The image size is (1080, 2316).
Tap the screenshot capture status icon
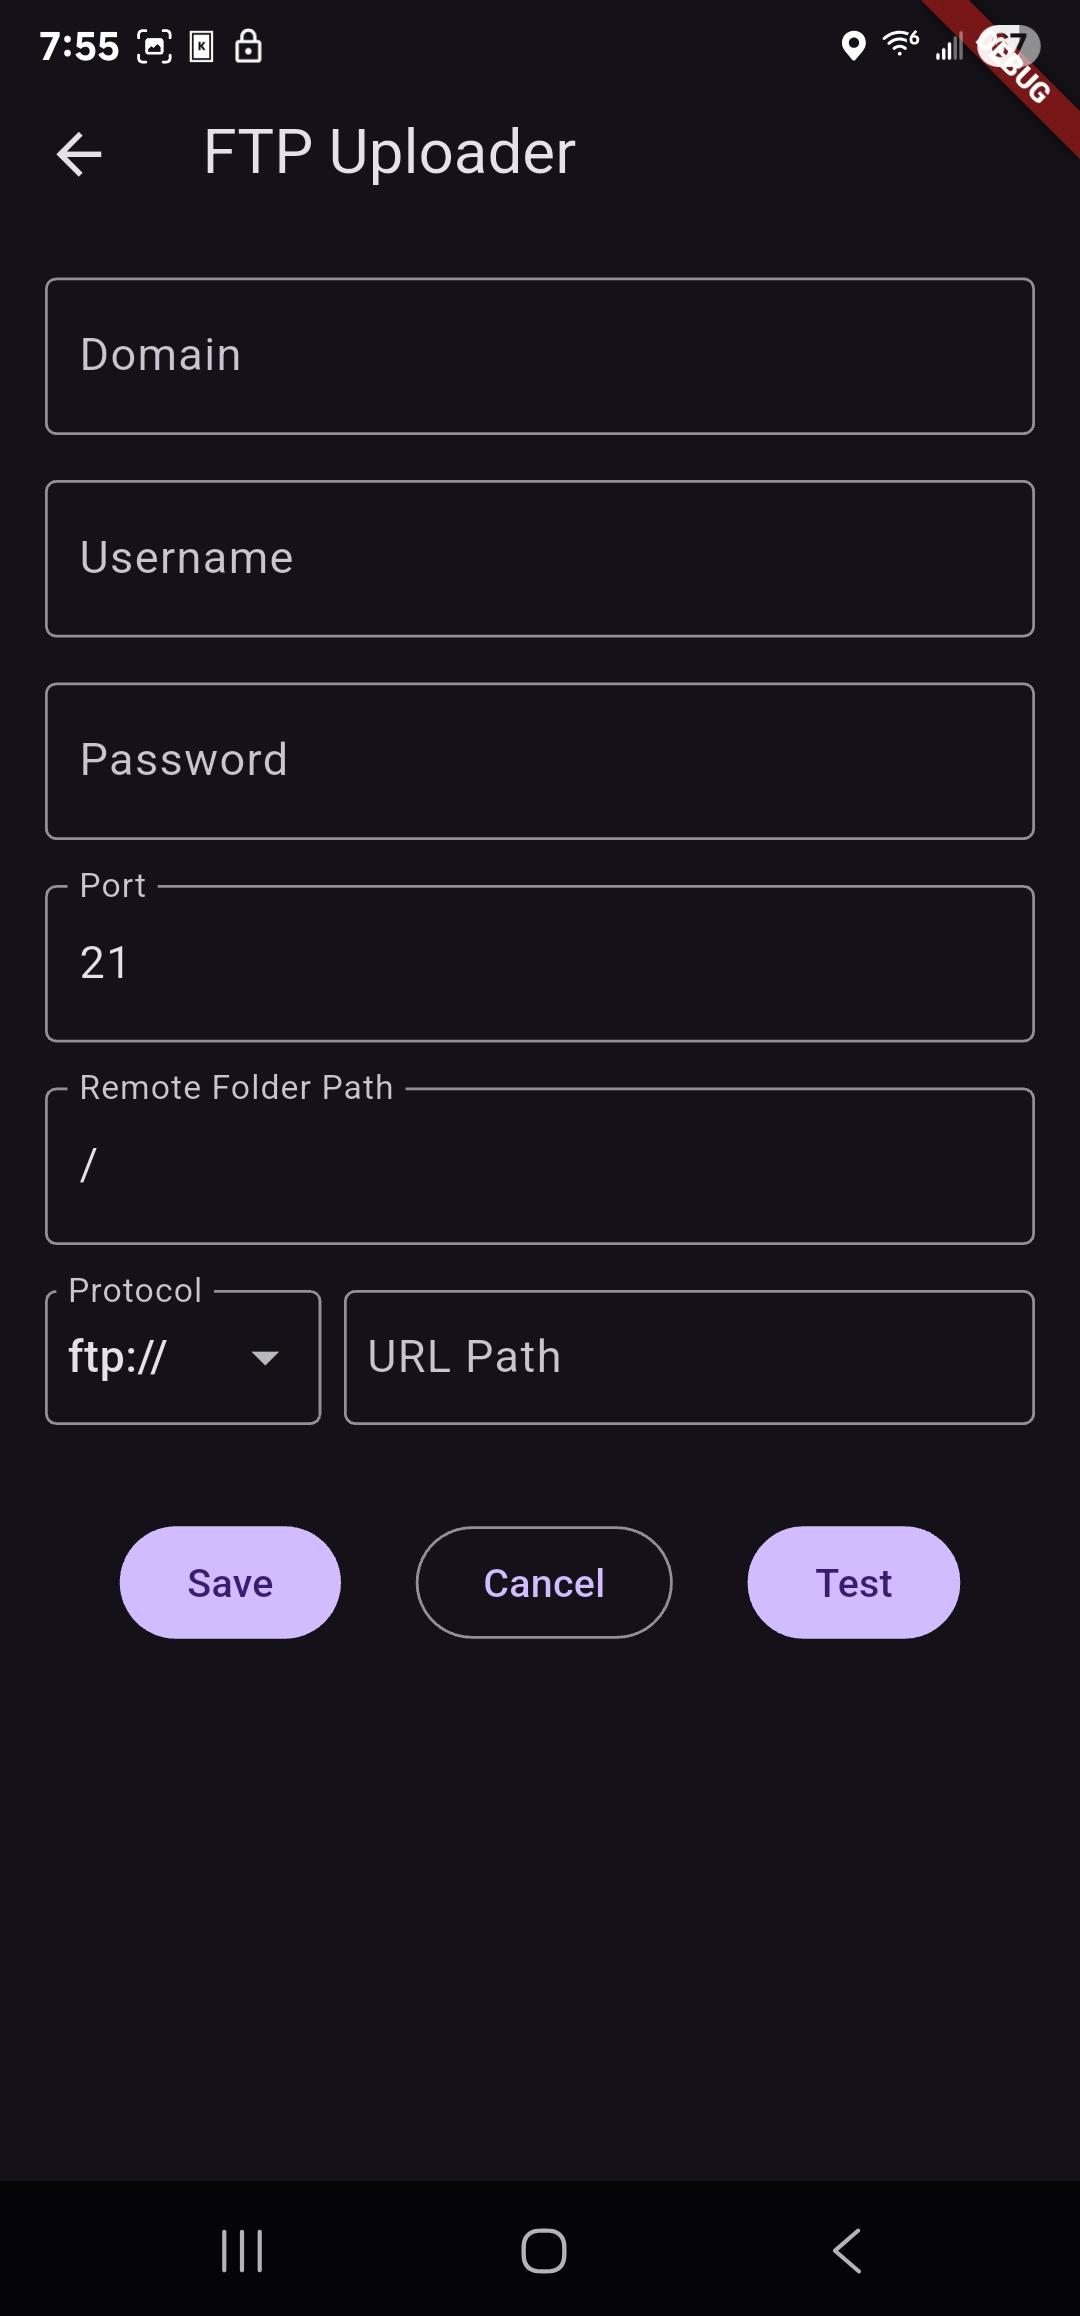[154, 46]
